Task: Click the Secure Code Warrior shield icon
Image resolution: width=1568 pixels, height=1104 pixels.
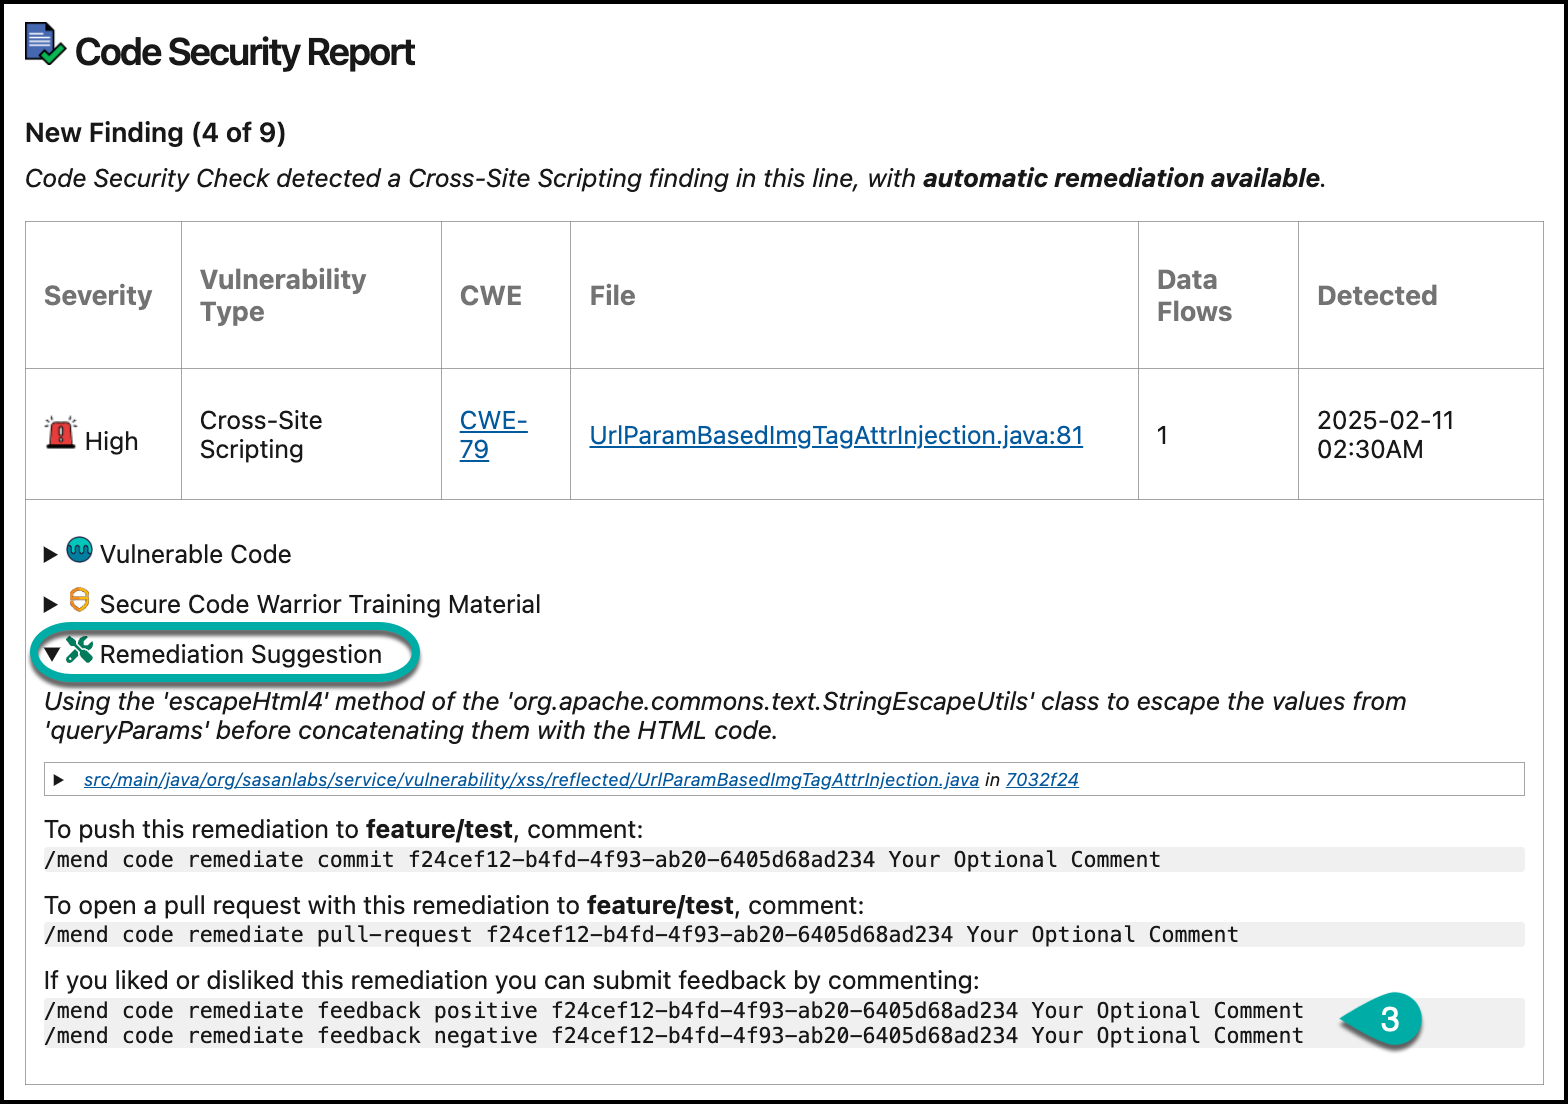Action: point(79,600)
